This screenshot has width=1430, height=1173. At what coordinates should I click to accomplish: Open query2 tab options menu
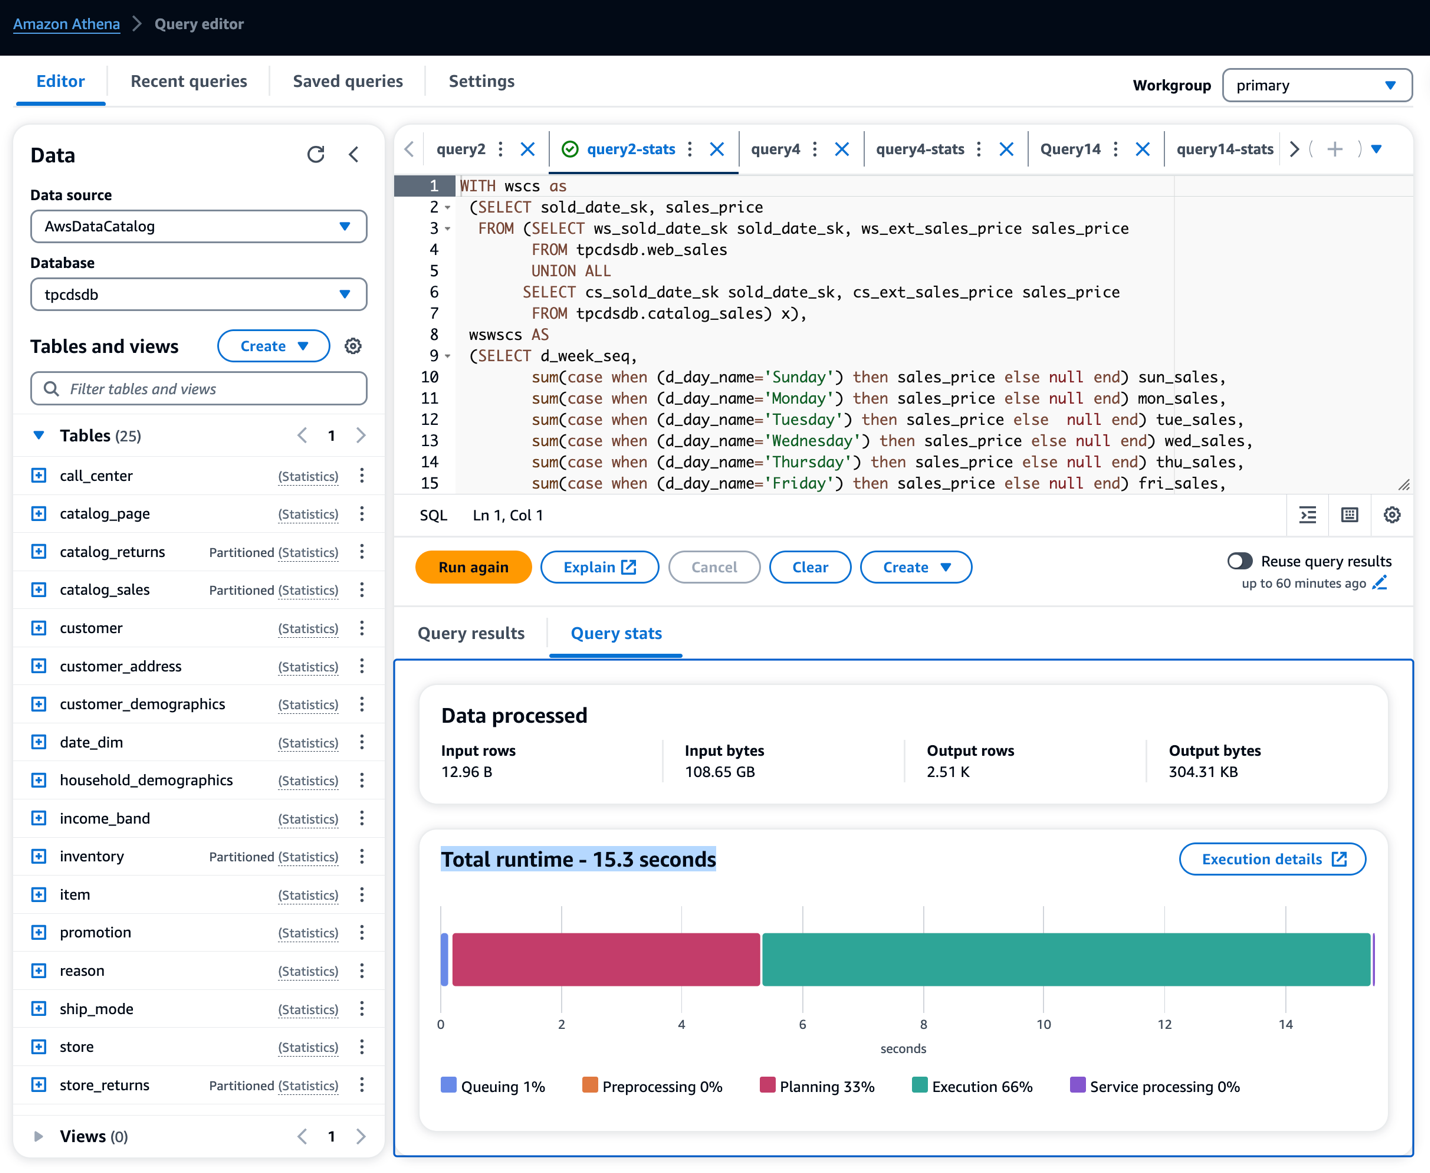pyautogui.click(x=501, y=149)
